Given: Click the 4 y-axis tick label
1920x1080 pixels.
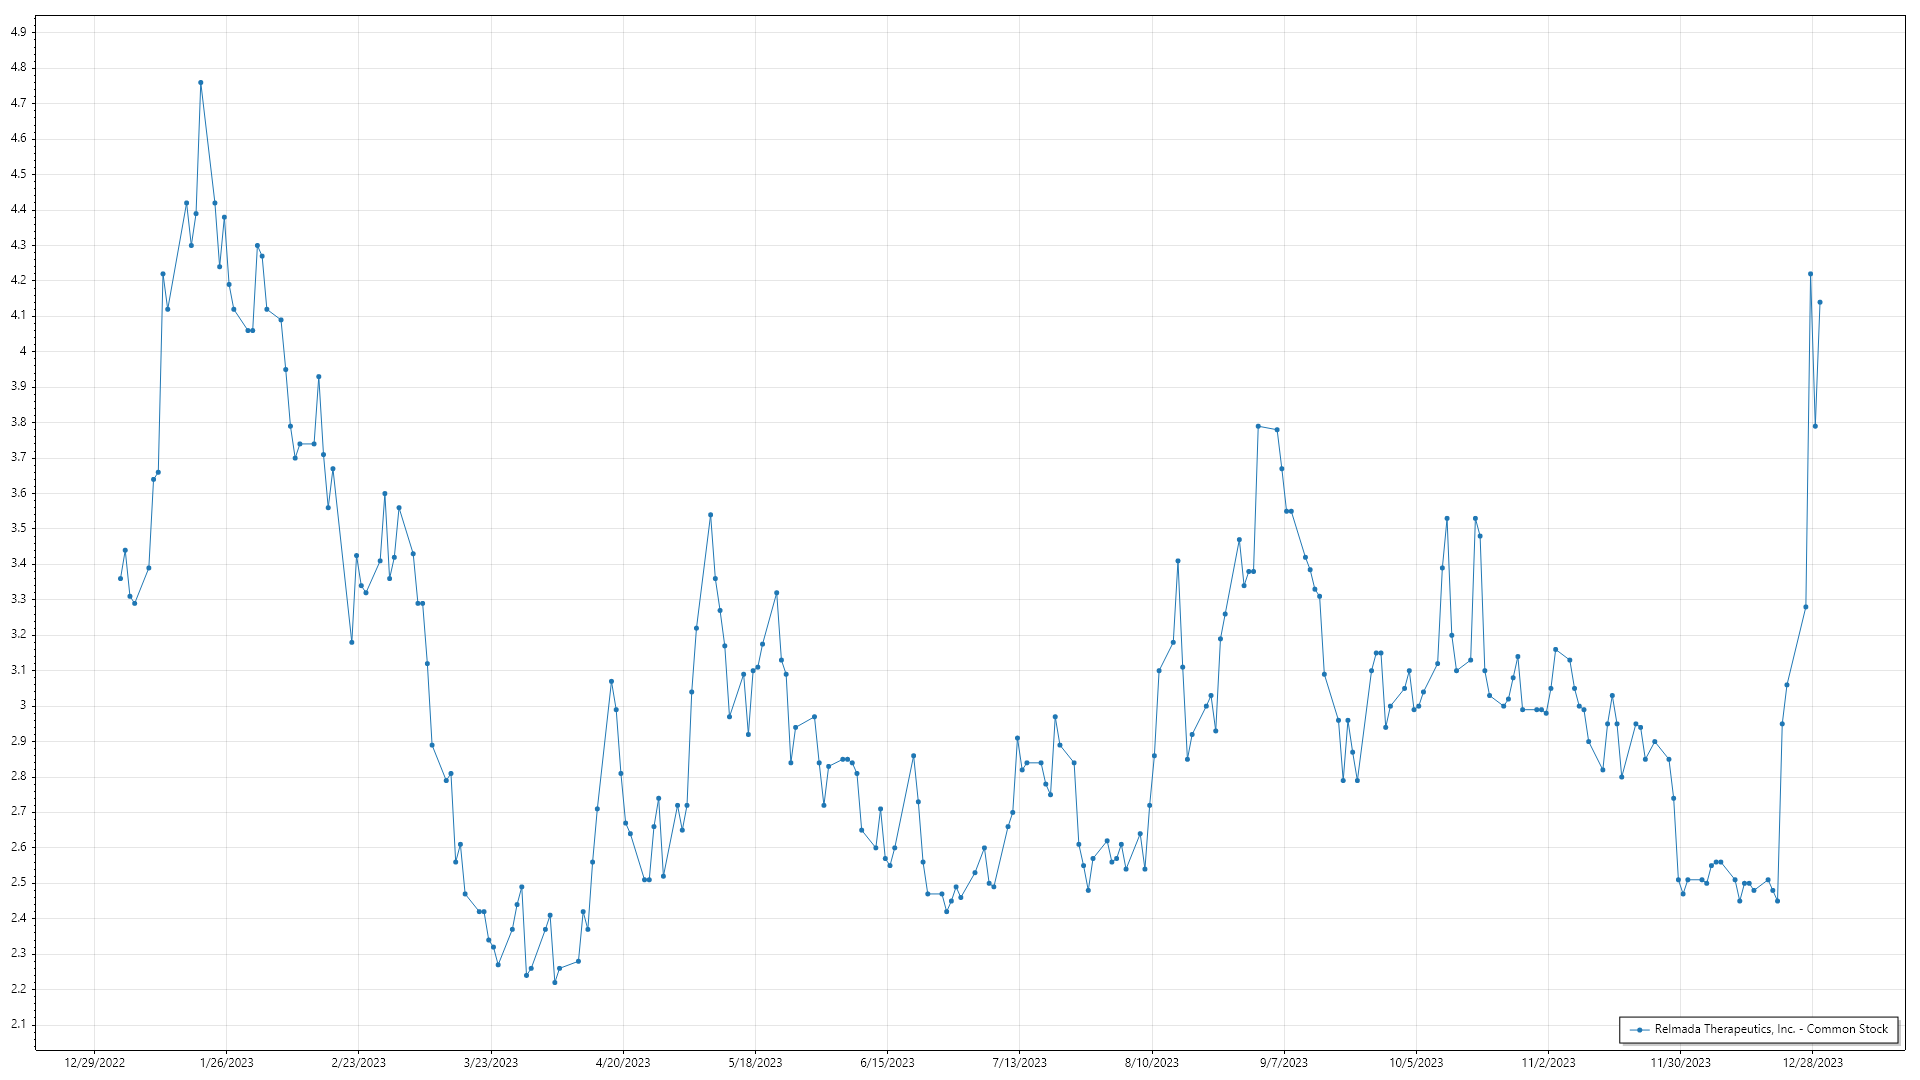Looking at the screenshot, I should (x=23, y=351).
